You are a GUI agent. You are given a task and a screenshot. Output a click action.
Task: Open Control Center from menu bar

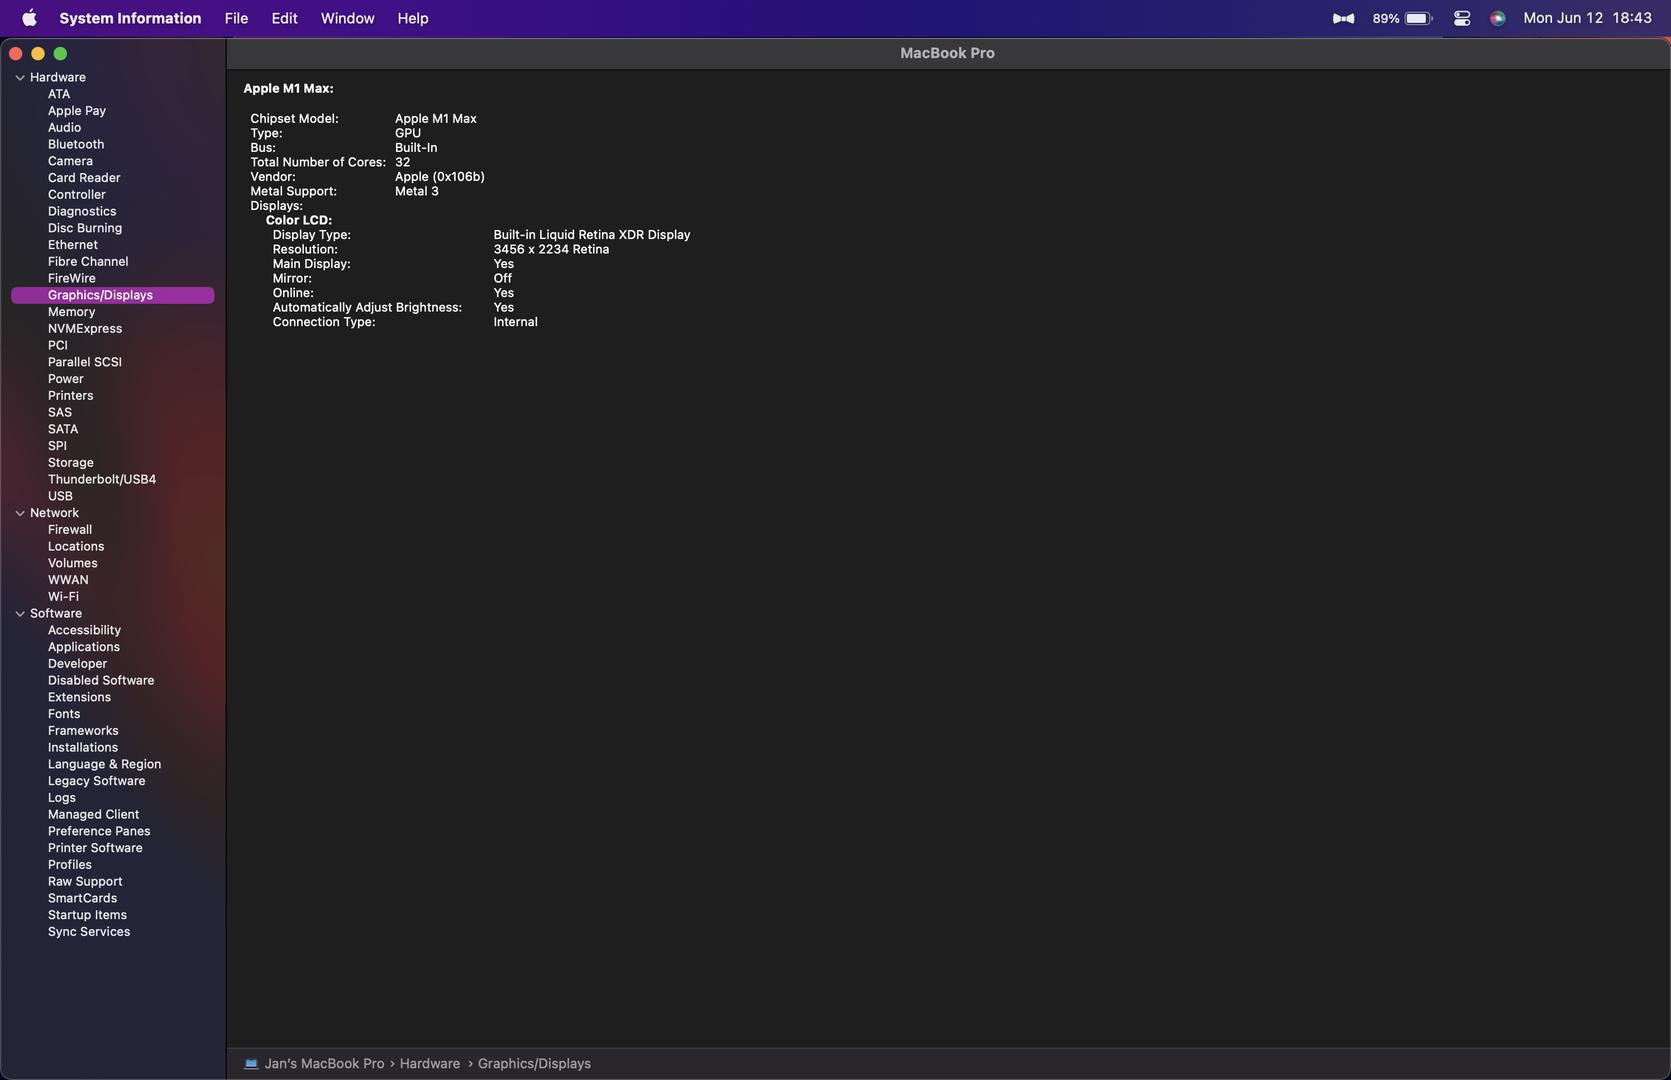coord(1461,18)
